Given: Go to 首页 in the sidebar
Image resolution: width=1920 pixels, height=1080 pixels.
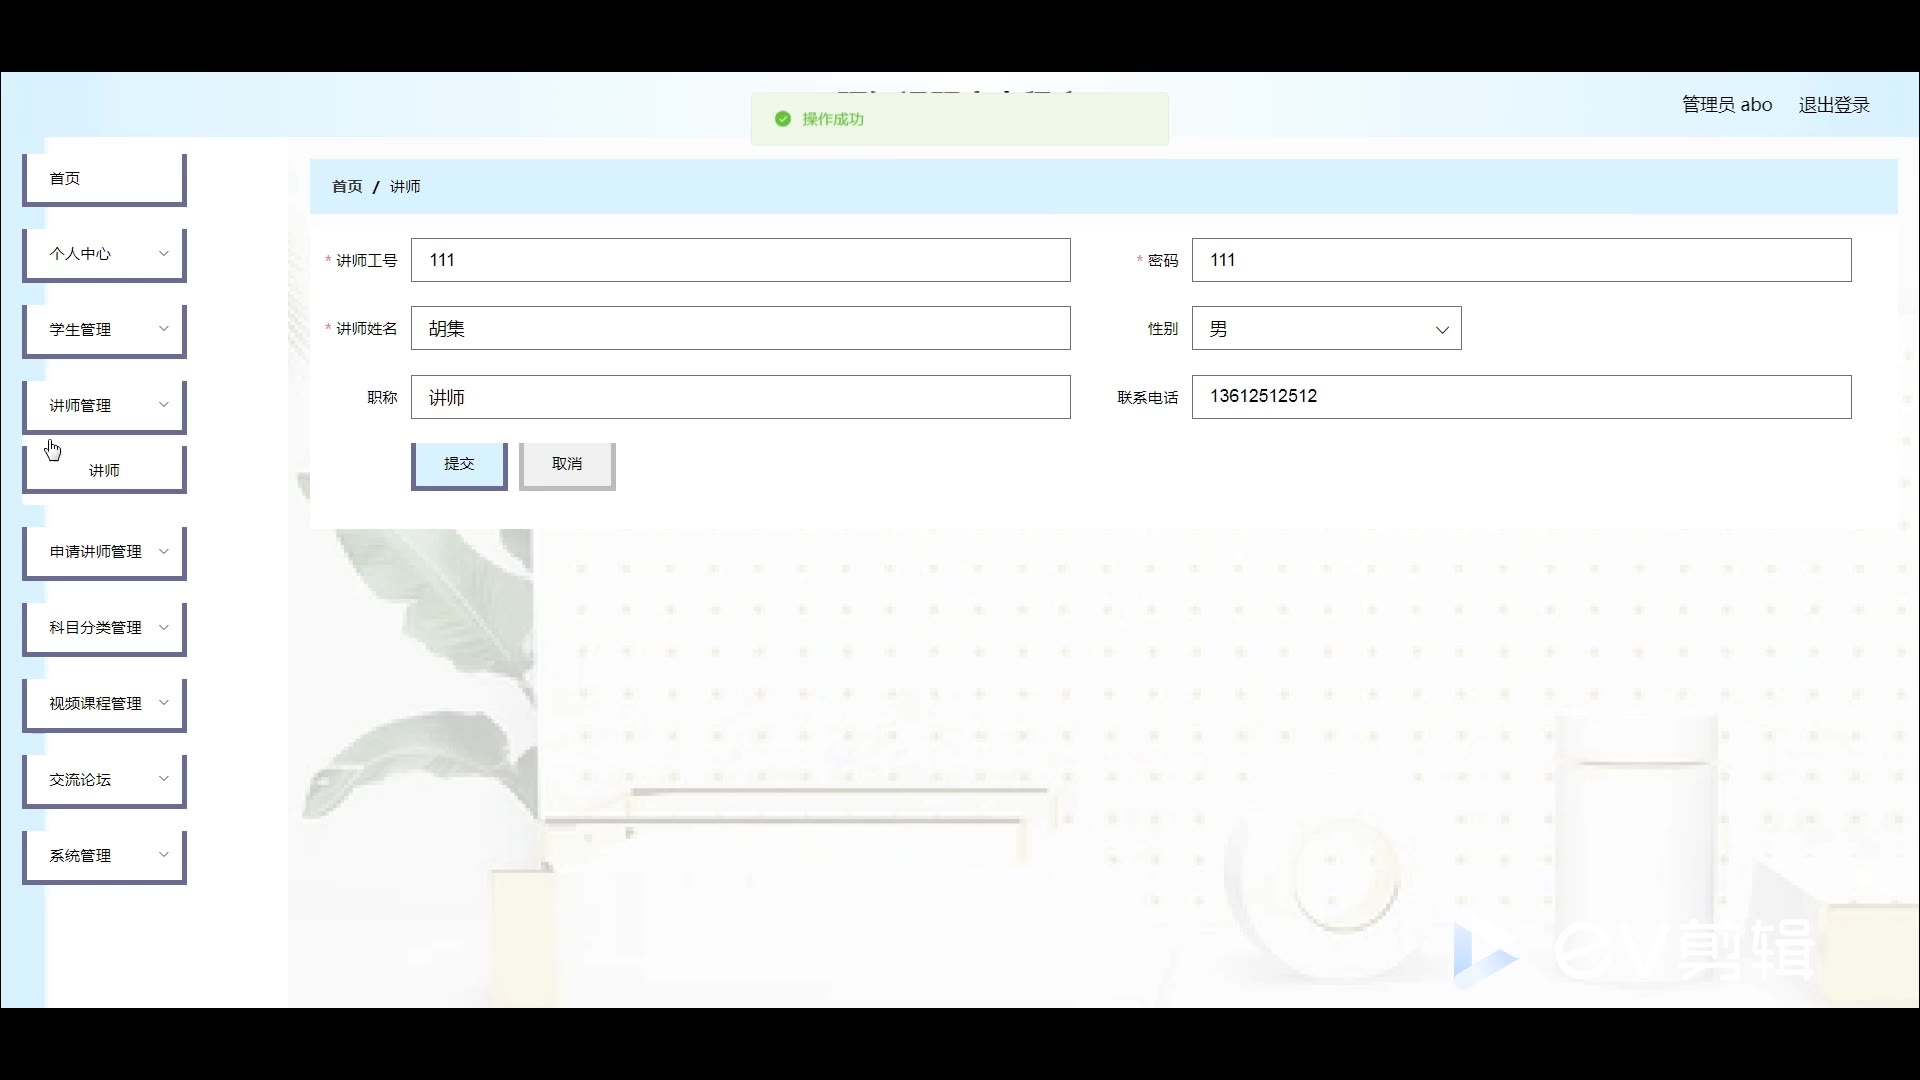Looking at the screenshot, I should pos(66,178).
